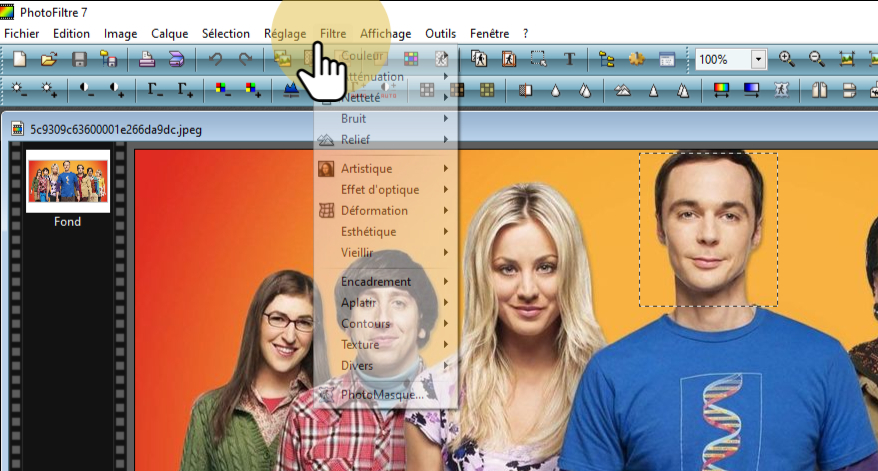
Task: Open the Fichier menu
Action: pyautogui.click(x=22, y=34)
